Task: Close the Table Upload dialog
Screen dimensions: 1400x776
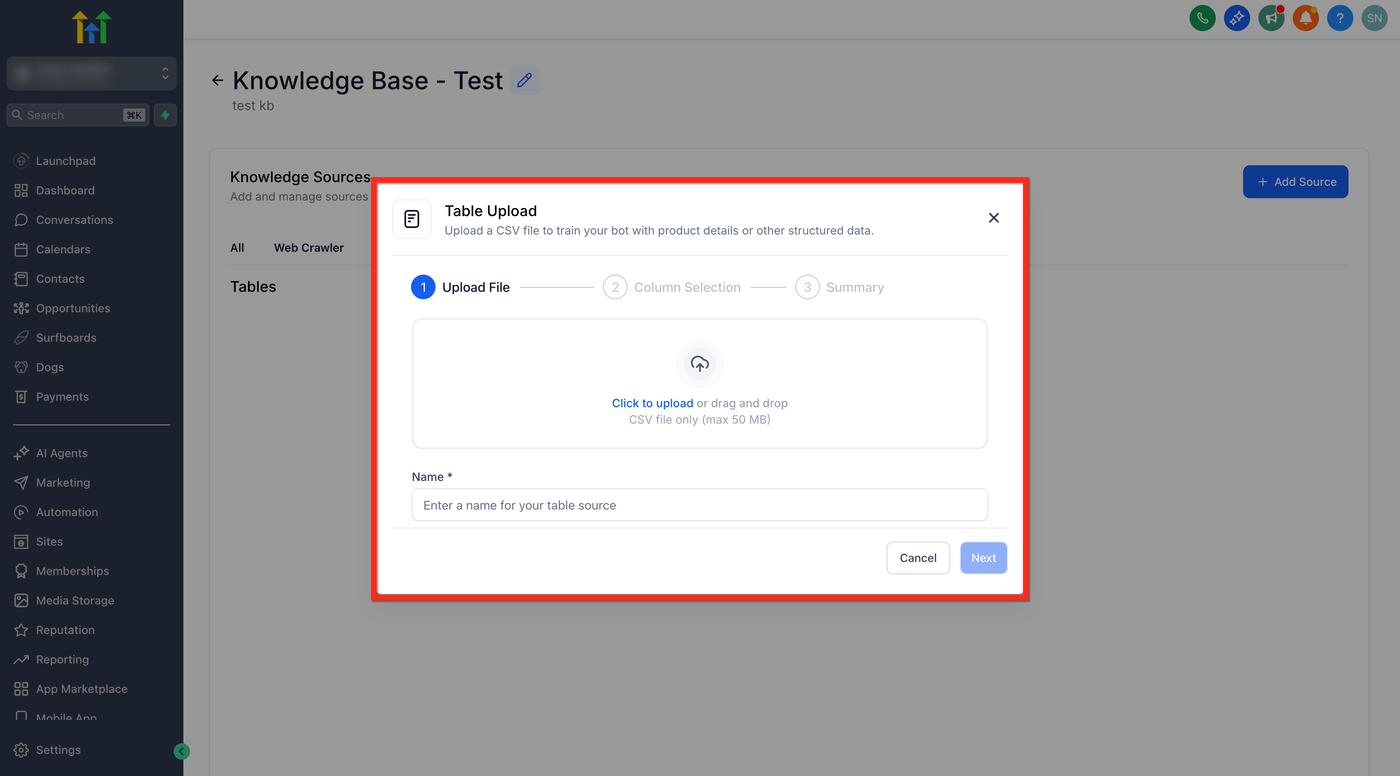Action: pos(993,218)
